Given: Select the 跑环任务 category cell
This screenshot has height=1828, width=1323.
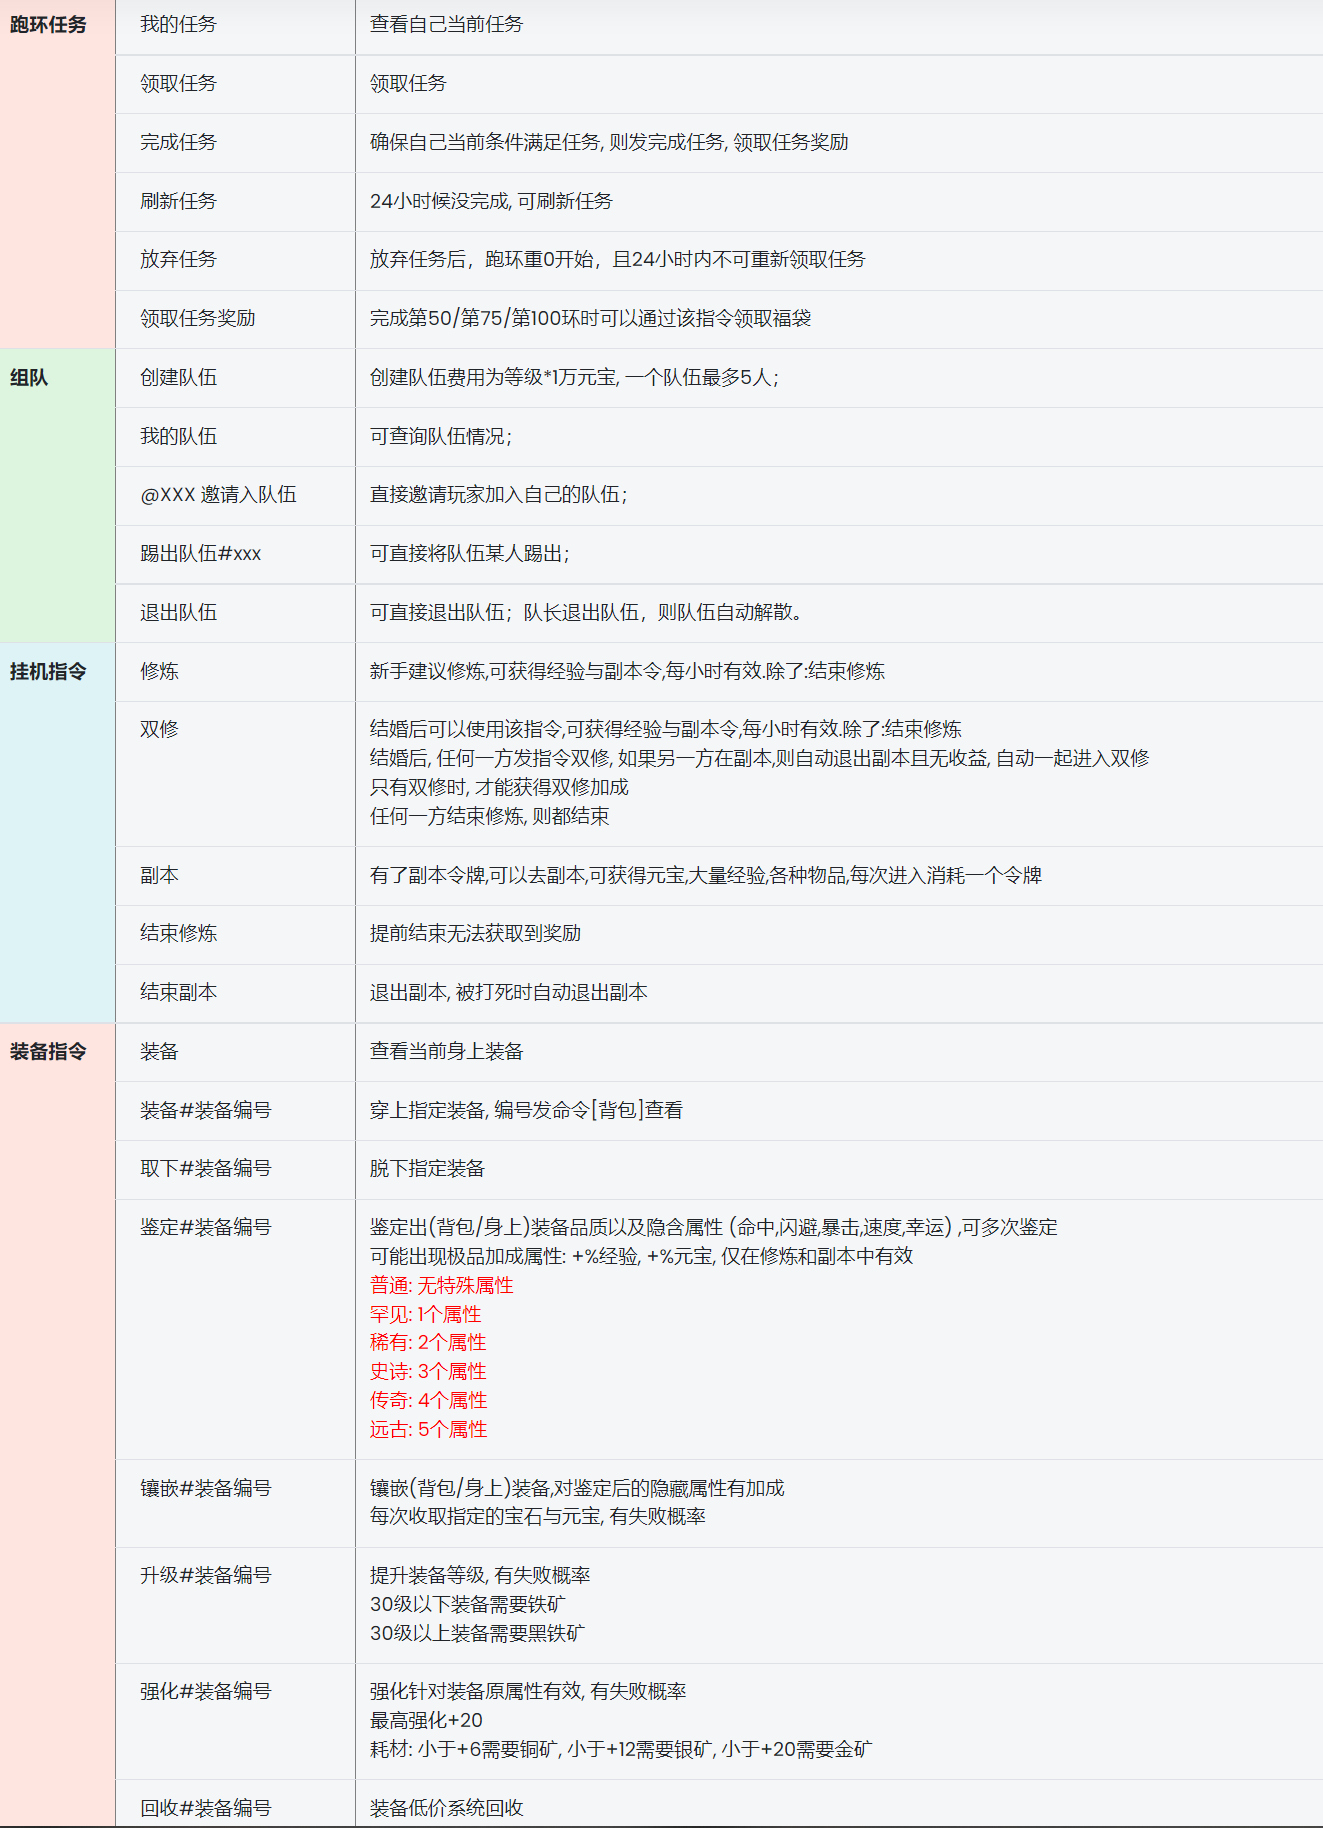Looking at the screenshot, I should pos(57,174).
